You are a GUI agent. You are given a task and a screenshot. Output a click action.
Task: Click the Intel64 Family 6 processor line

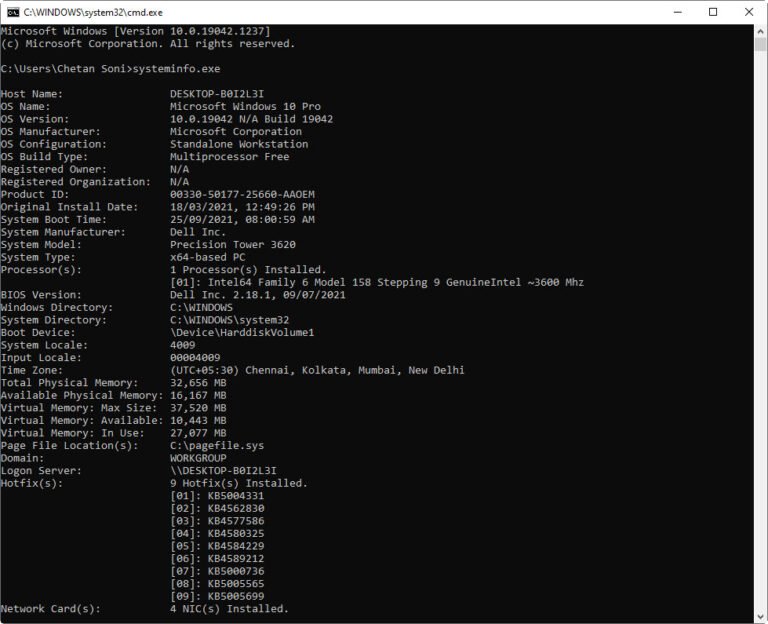click(377, 283)
